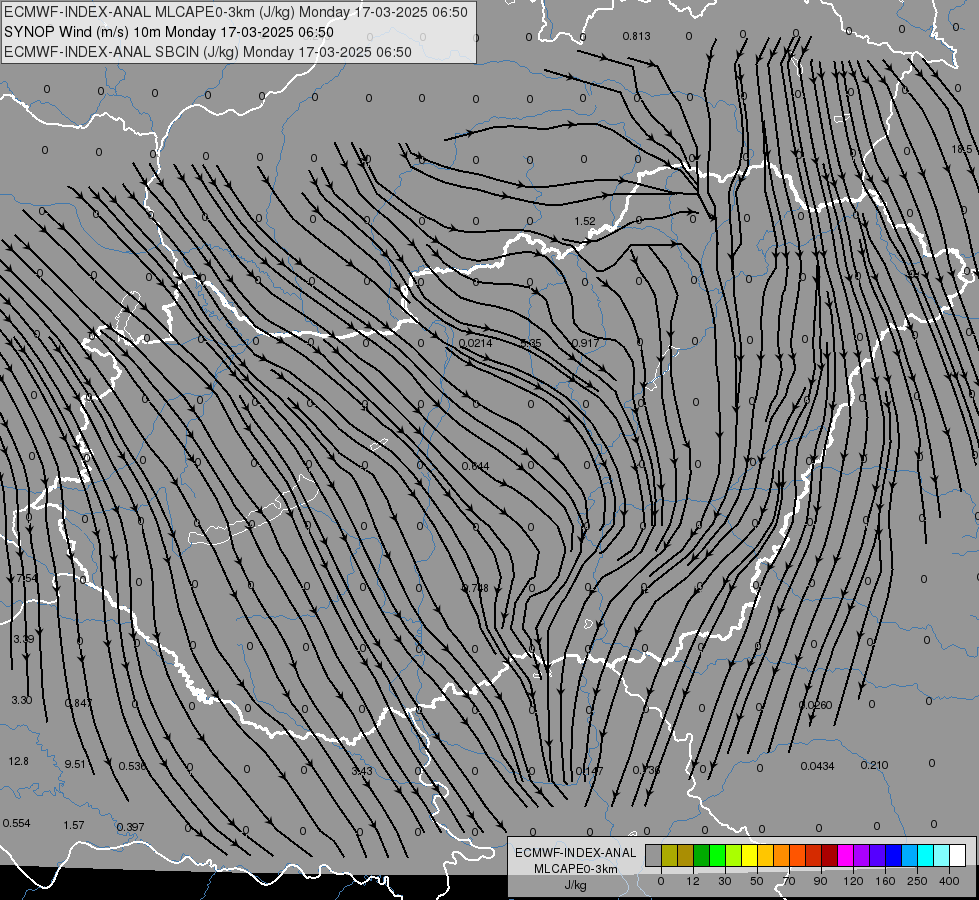
Task: Click the legend tick label 70
Action: (x=789, y=881)
